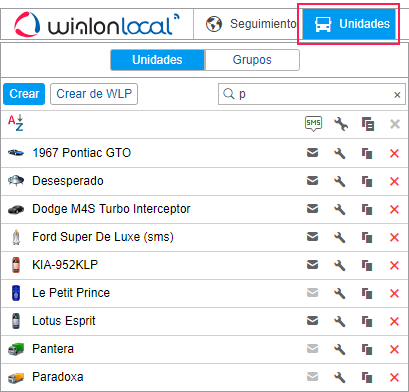Open Unidades in the top bar

[349, 24]
